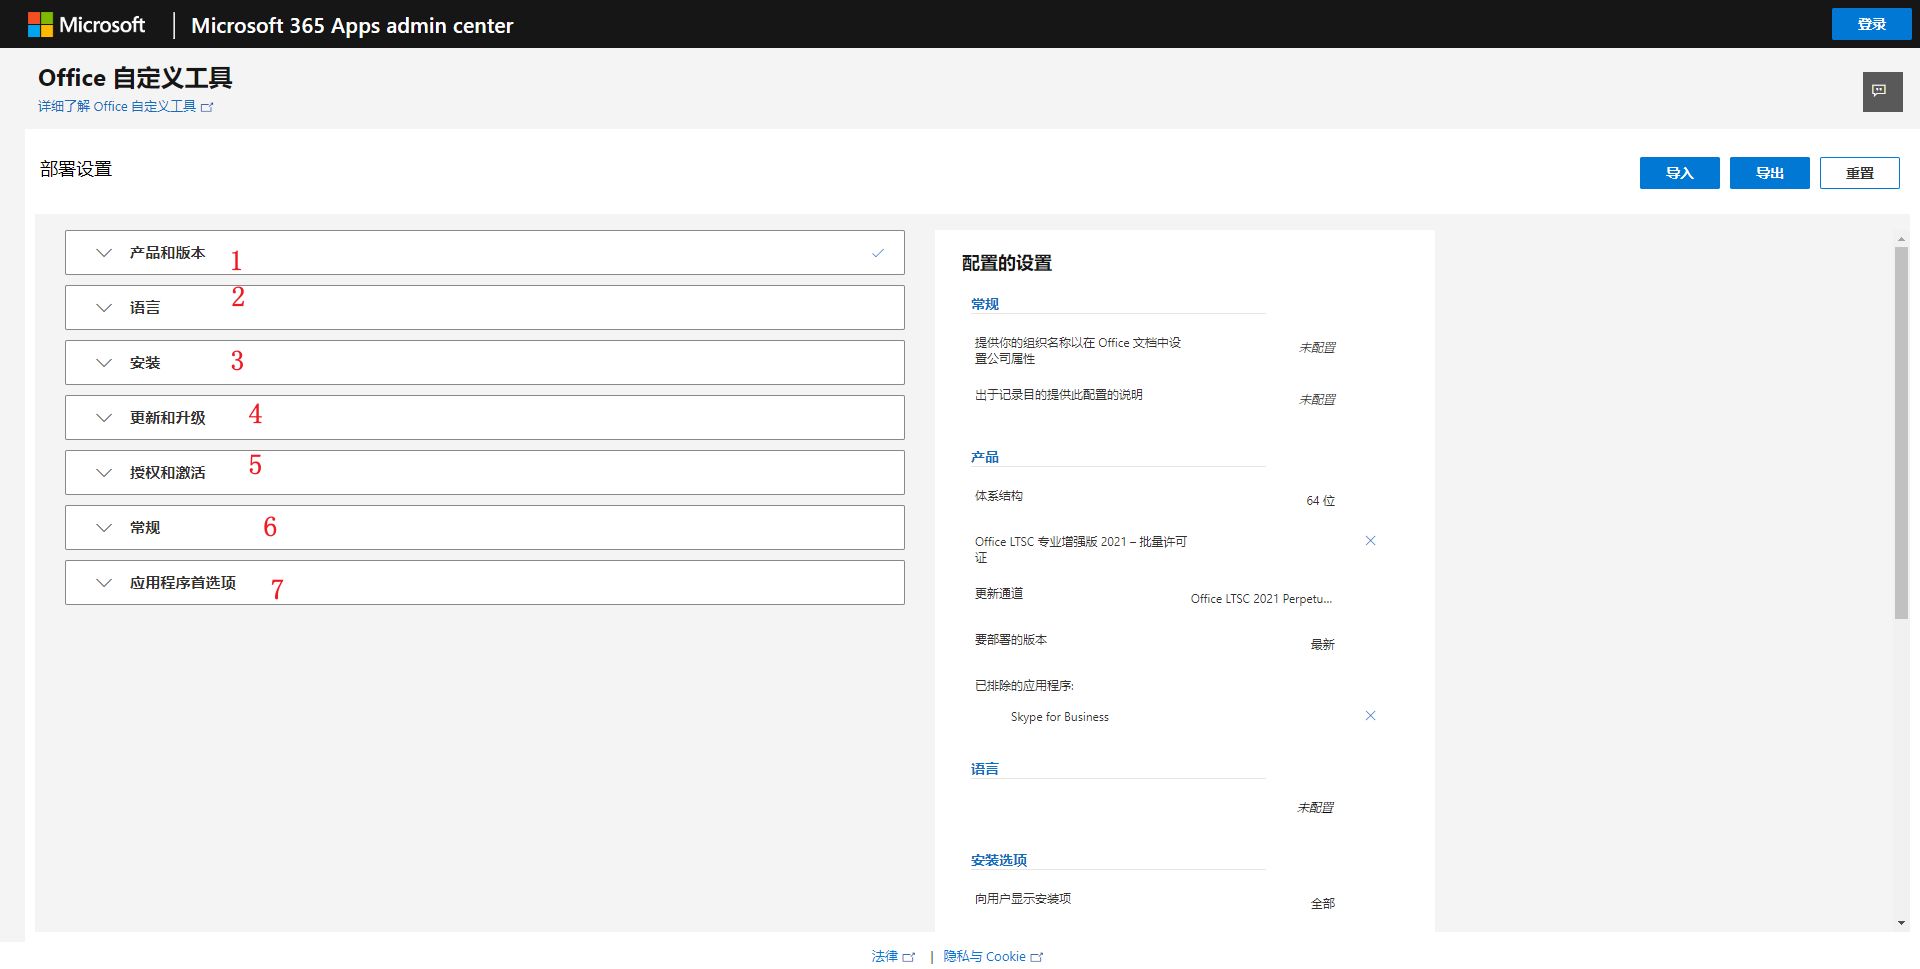1920x969 pixels.
Task: Click the 产品 heading in configured settings
Action: (x=985, y=457)
